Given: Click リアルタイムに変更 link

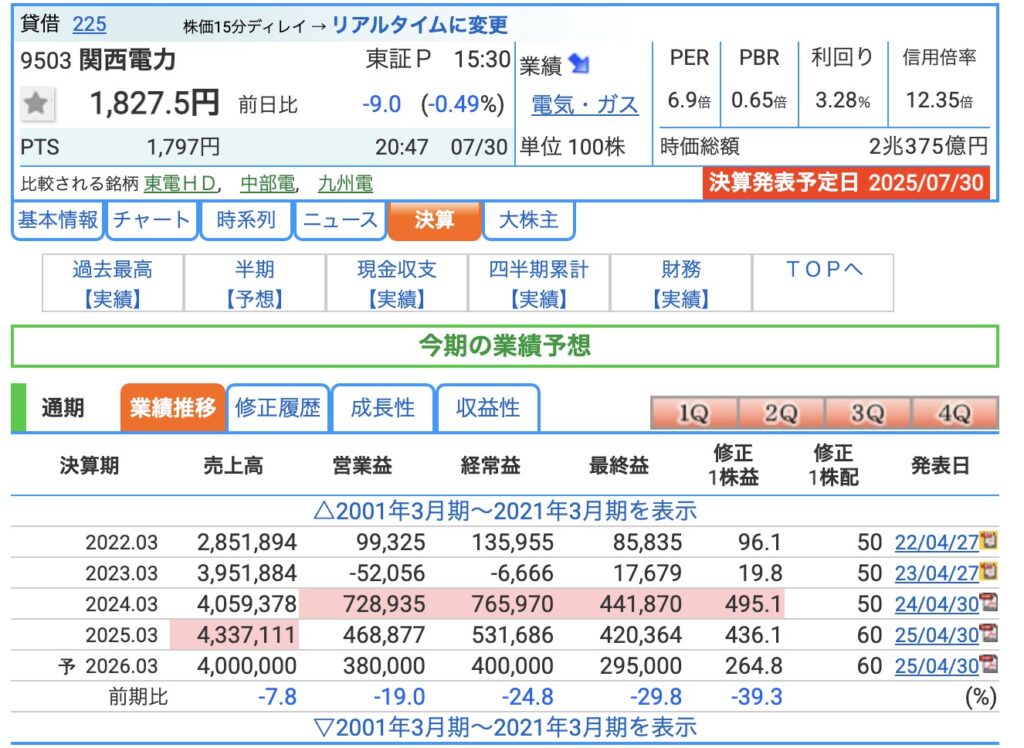Looking at the screenshot, I should click(x=419, y=25).
